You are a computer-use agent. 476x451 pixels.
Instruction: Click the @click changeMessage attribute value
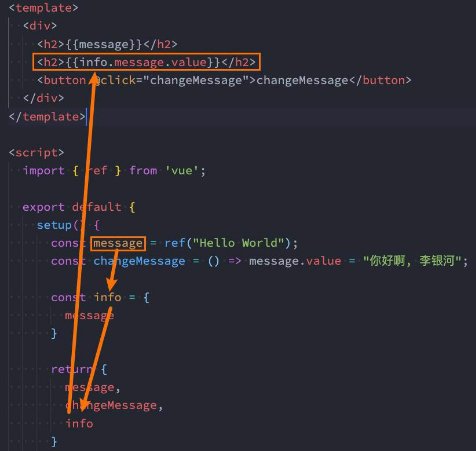tap(196, 80)
